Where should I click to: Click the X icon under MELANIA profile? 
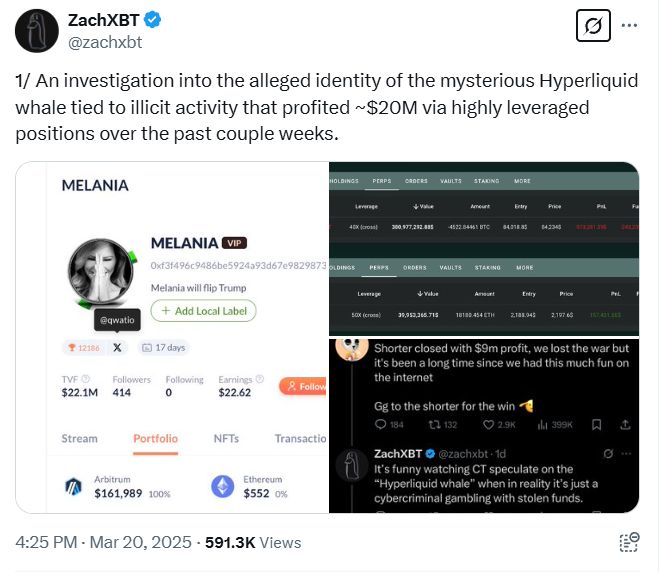point(117,348)
